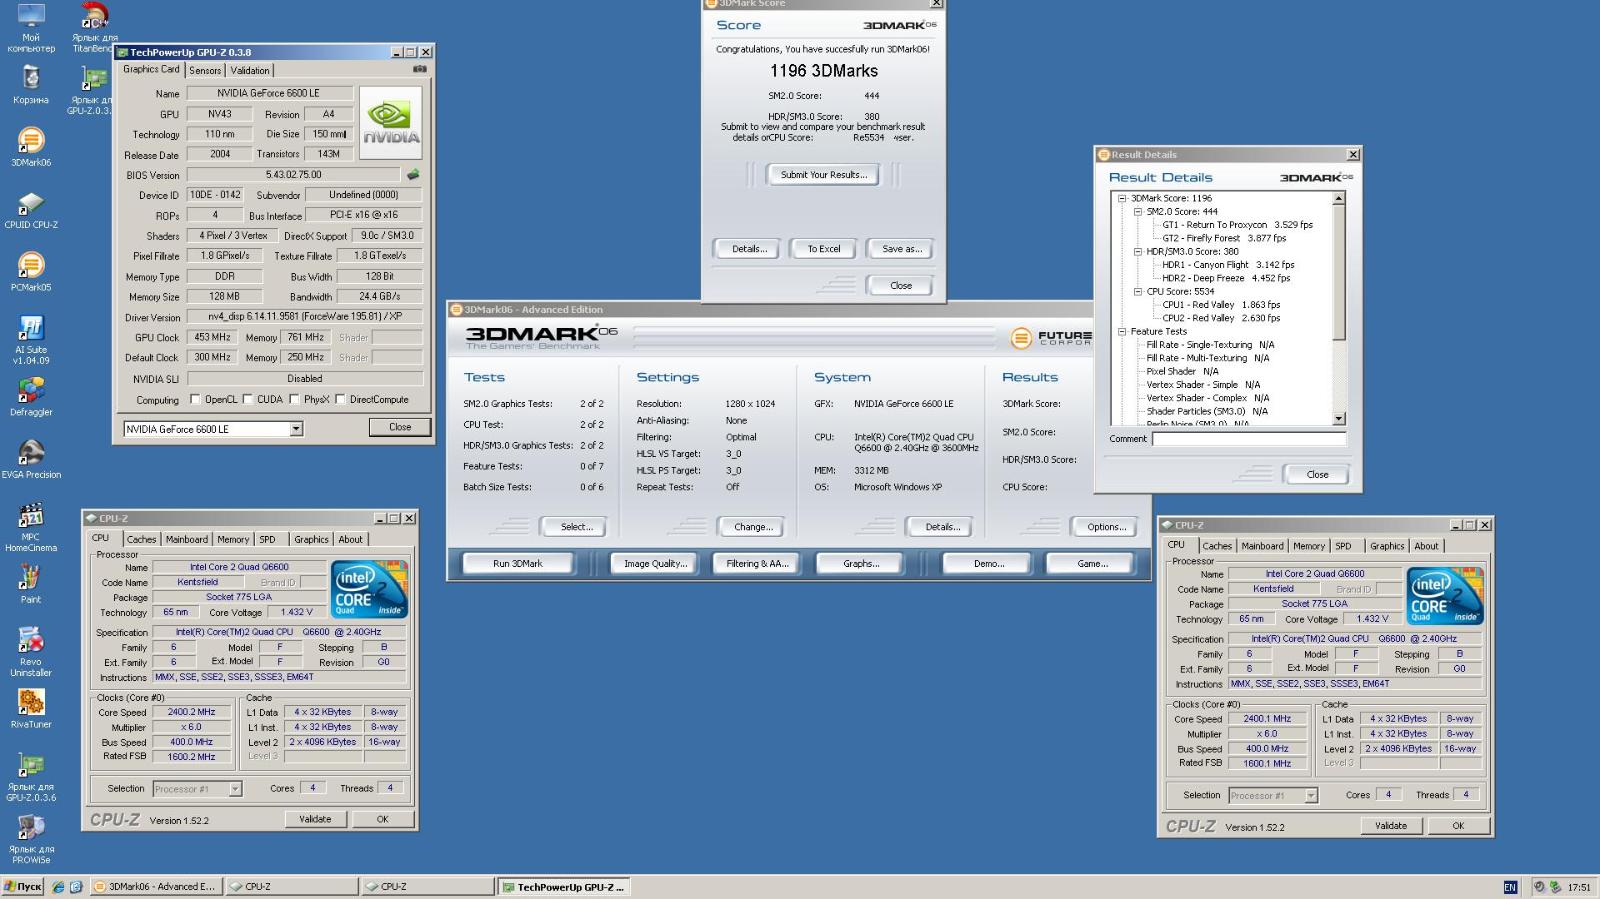The height and width of the screenshot is (899, 1600).
Task: Click the Result Details scroll down arrow
Action: click(1339, 419)
